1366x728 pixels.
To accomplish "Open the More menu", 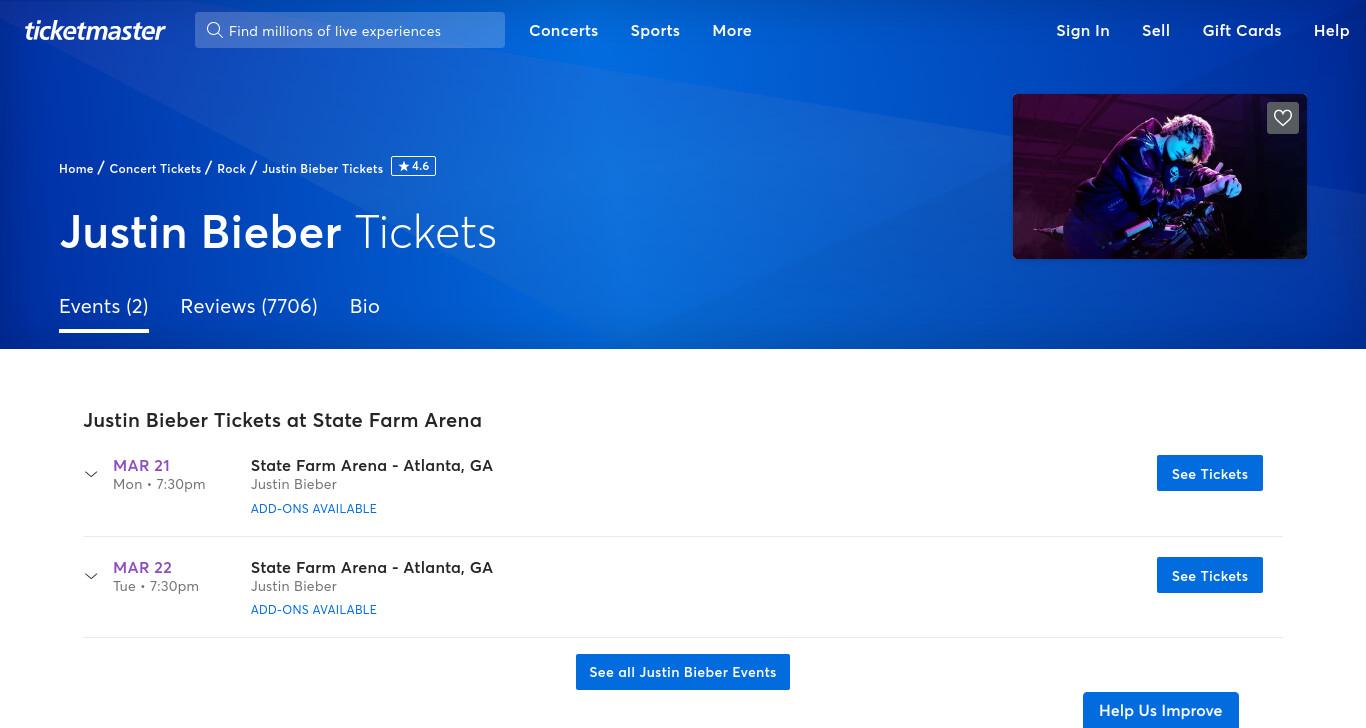I will point(732,30).
